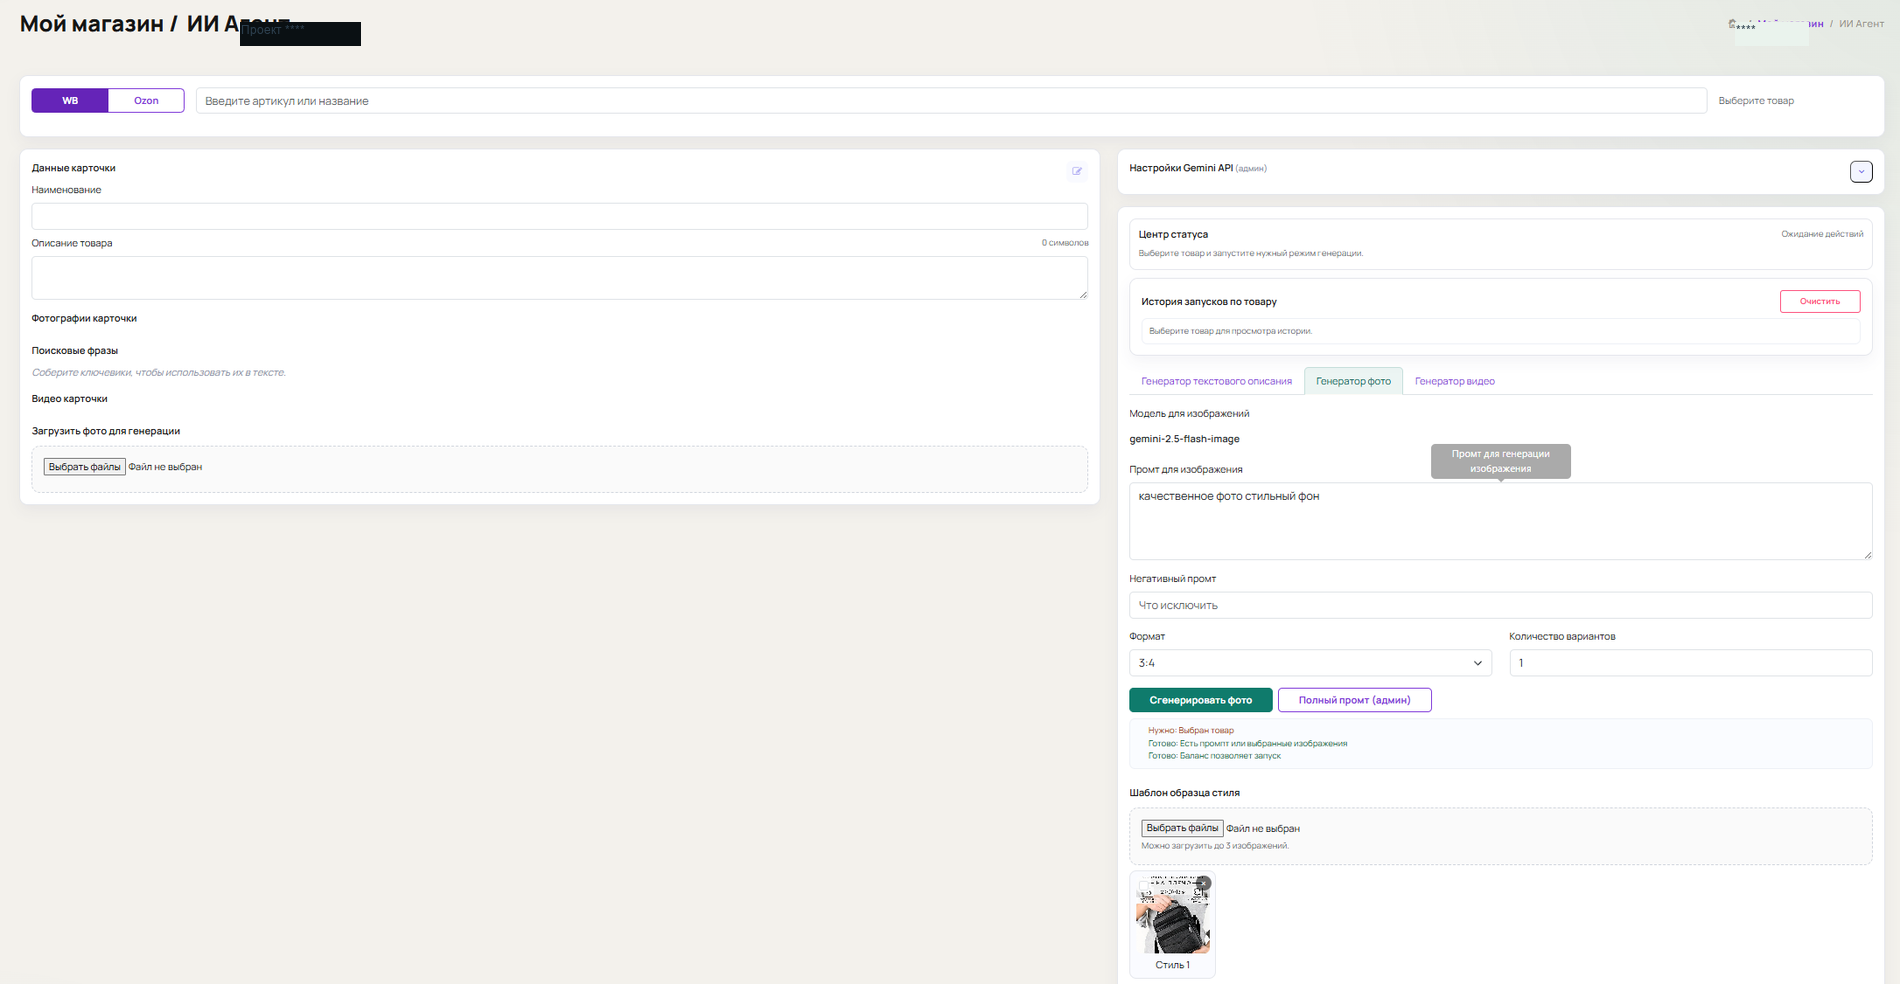
Task: Click the home icon in breadcrumb
Action: [1733, 23]
